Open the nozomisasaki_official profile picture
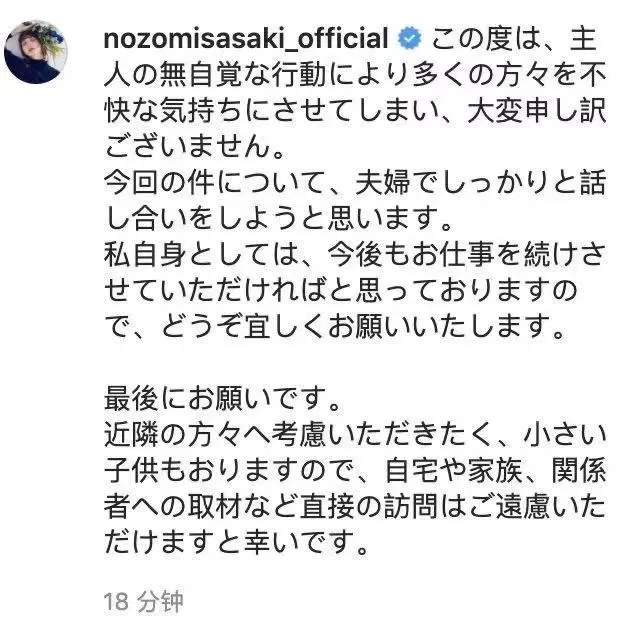632x640 pixels. 36,52
